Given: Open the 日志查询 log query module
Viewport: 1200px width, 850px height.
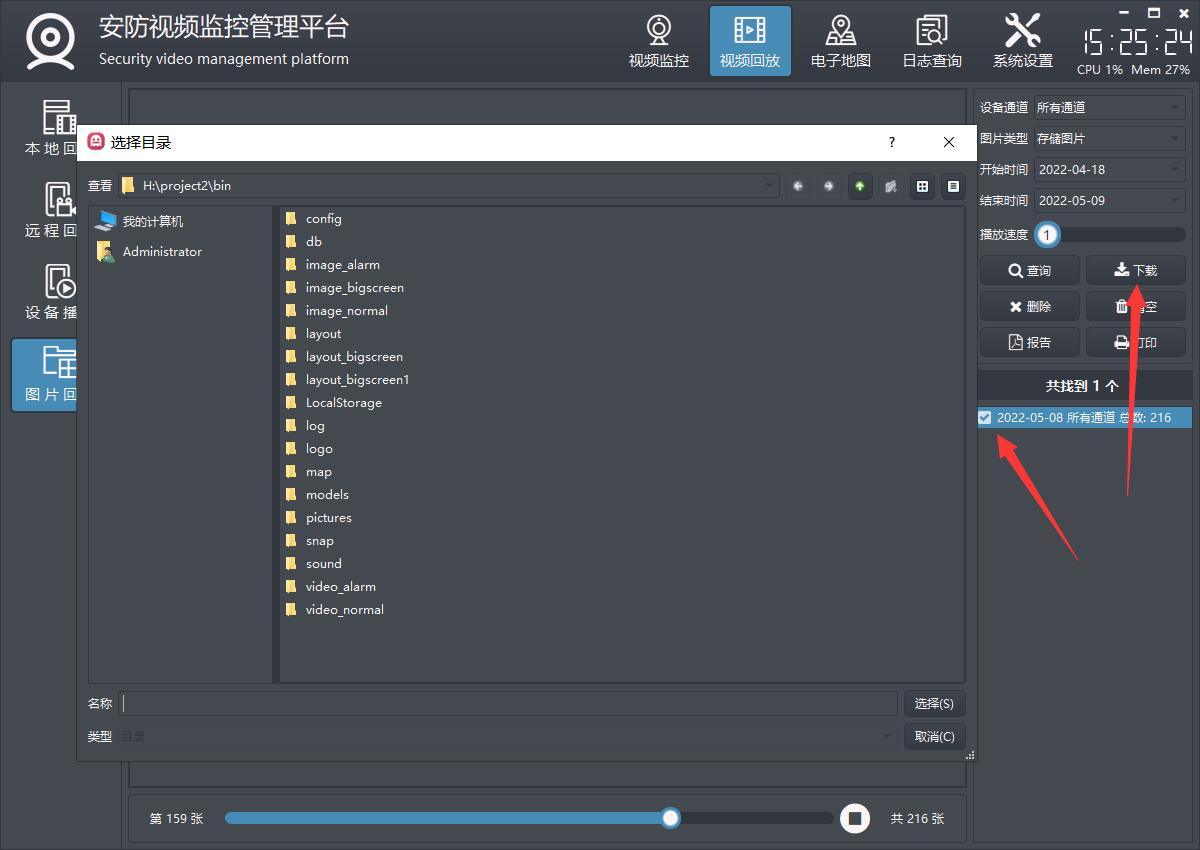Looking at the screenshot, I should tap(931, 41).
